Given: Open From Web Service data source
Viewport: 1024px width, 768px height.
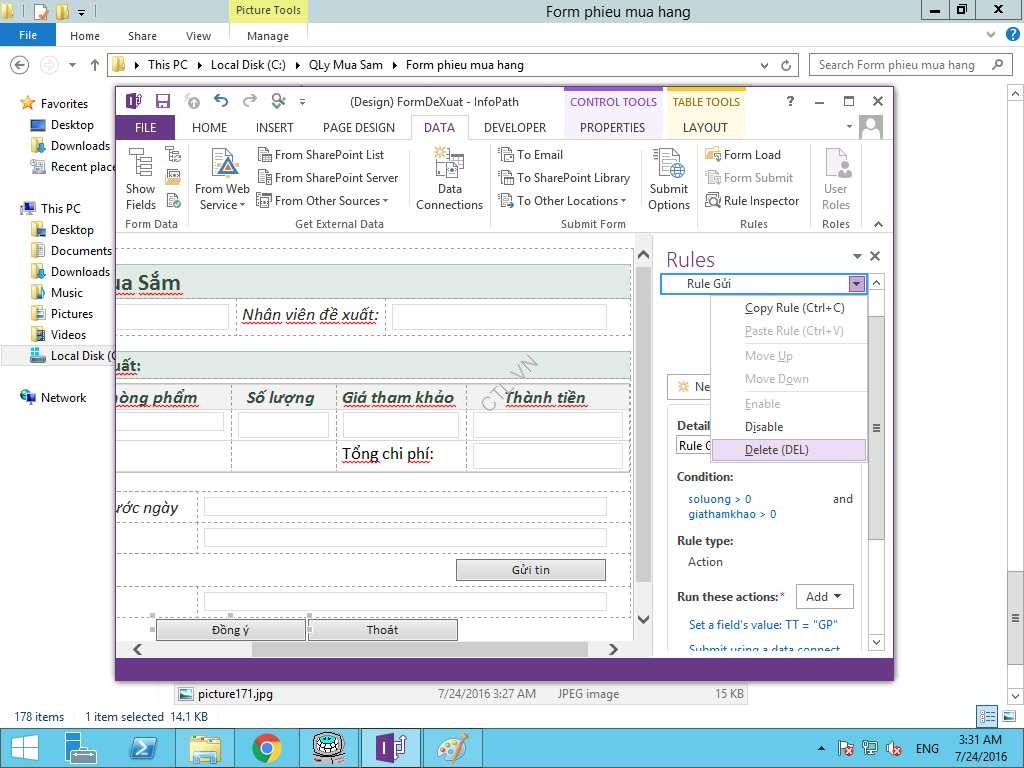Looking at the screenshot, I should tap(223, 180).
